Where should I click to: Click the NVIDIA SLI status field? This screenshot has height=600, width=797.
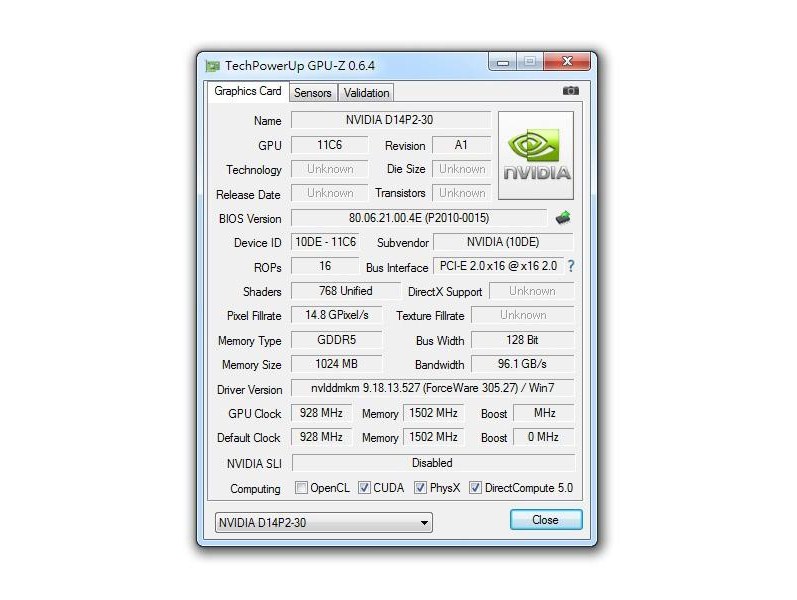click(x=432, y=463)
